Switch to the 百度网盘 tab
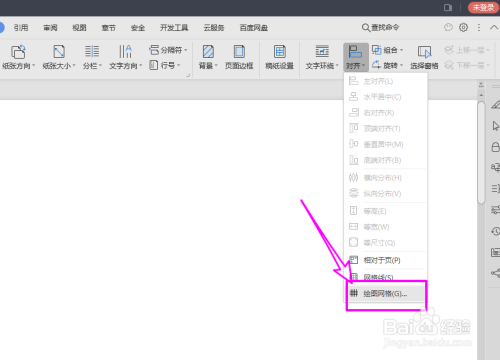 pos(254,28)
